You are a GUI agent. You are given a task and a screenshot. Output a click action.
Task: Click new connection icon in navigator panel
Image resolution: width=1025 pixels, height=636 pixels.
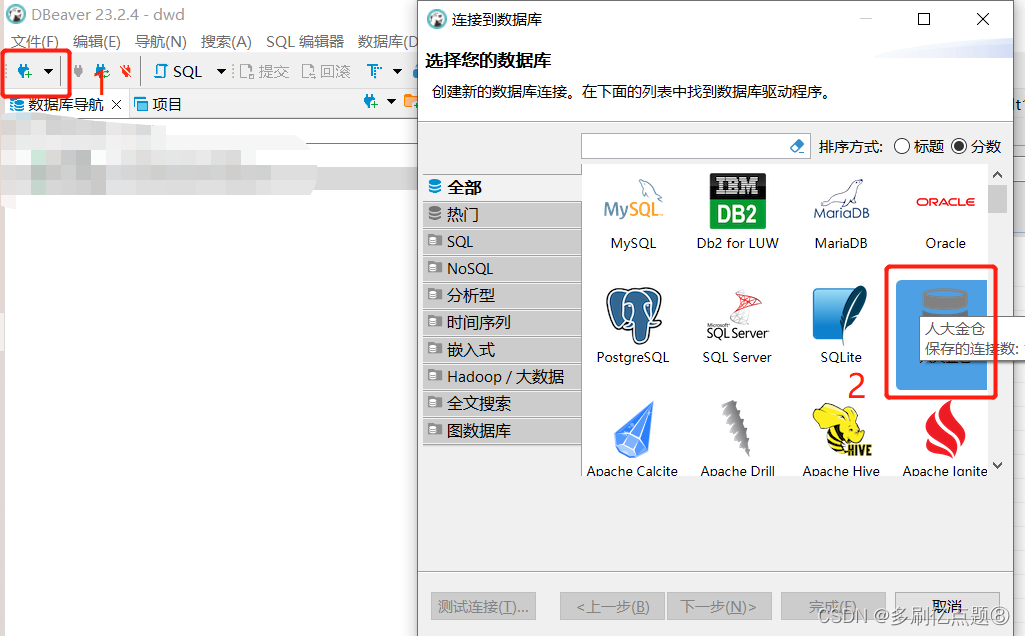coord(371,101)
